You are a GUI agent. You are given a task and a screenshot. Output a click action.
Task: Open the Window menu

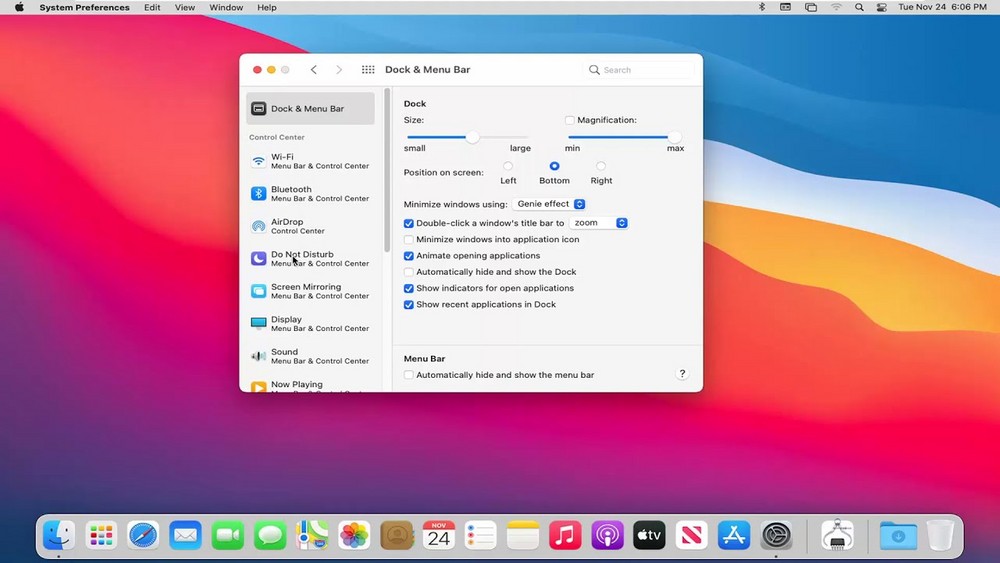coord(226,7)
